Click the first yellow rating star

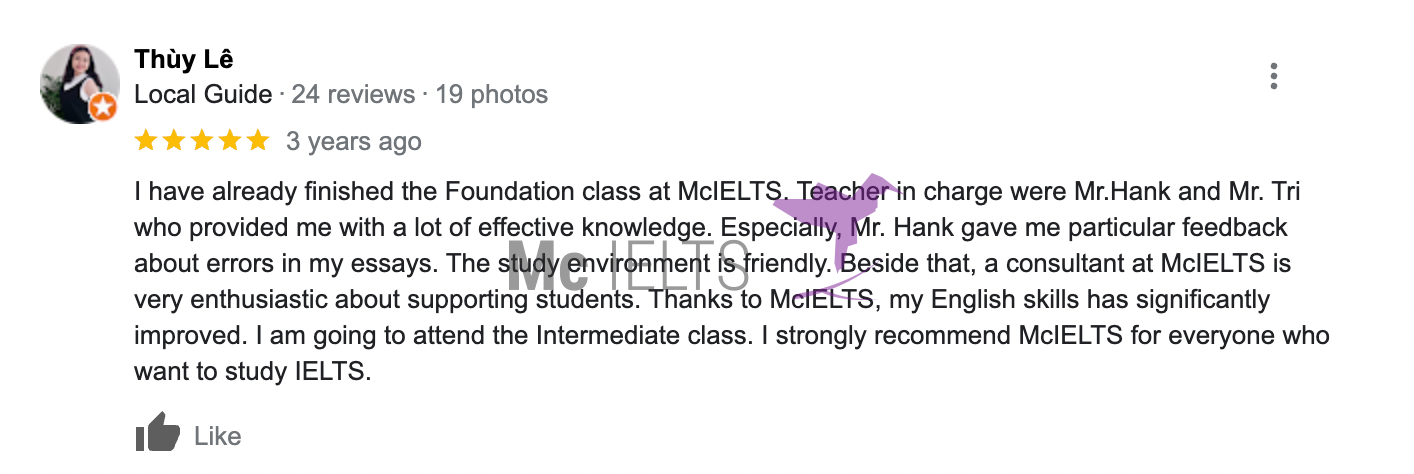[146, 141]
